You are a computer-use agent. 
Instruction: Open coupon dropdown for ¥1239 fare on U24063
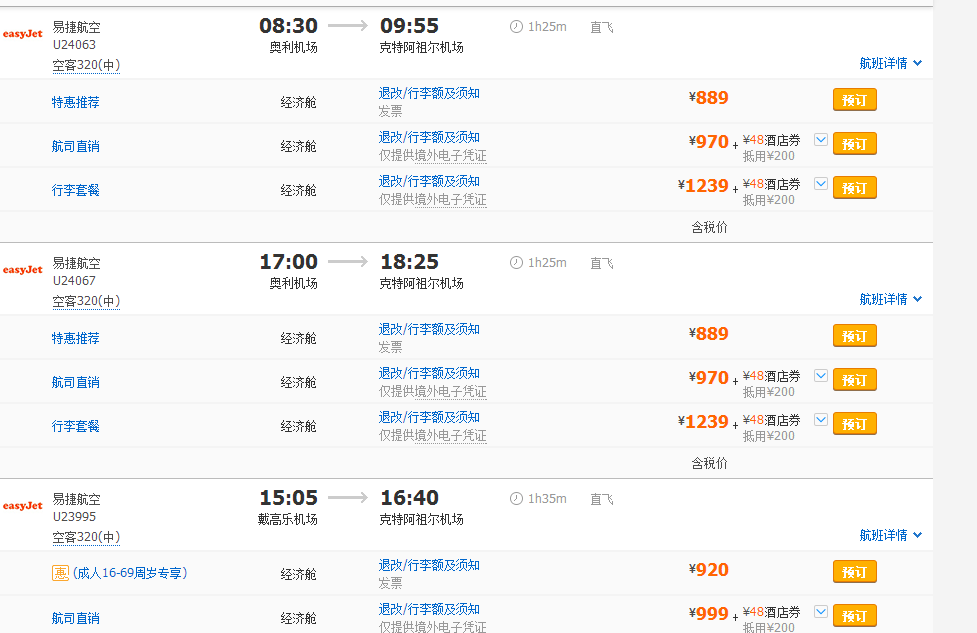pos(821,184)
